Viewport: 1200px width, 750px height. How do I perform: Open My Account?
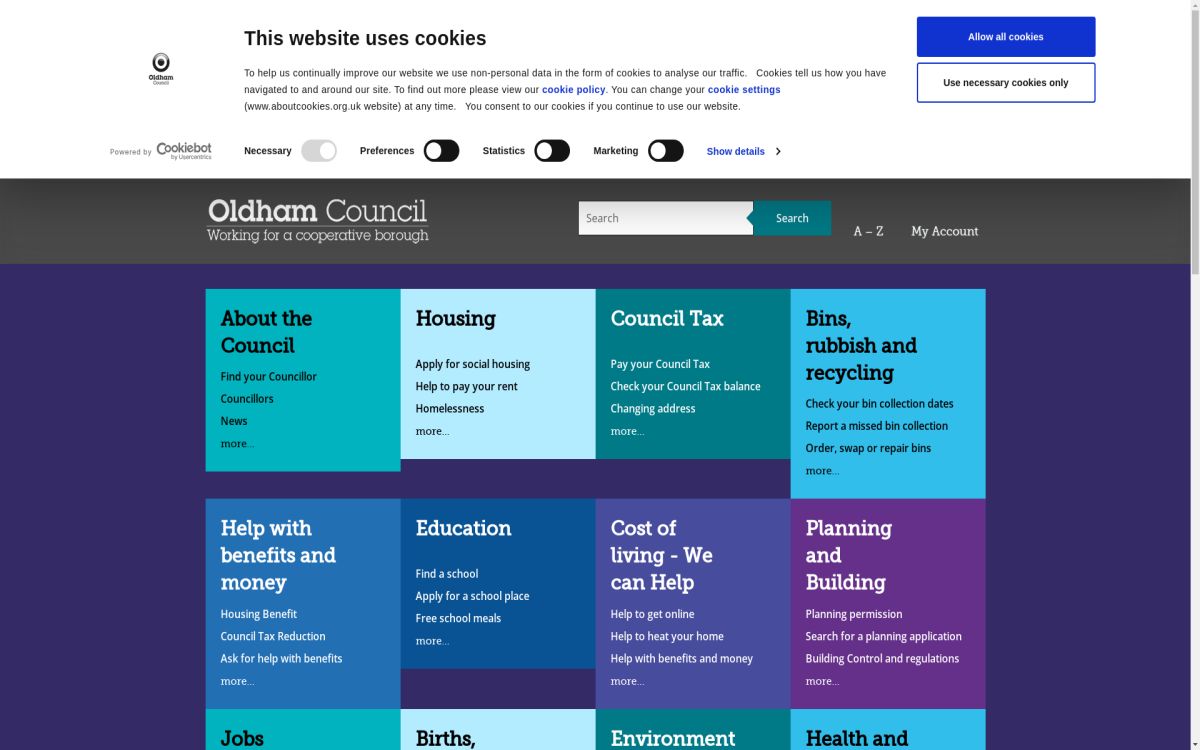[x=944, y=231]
